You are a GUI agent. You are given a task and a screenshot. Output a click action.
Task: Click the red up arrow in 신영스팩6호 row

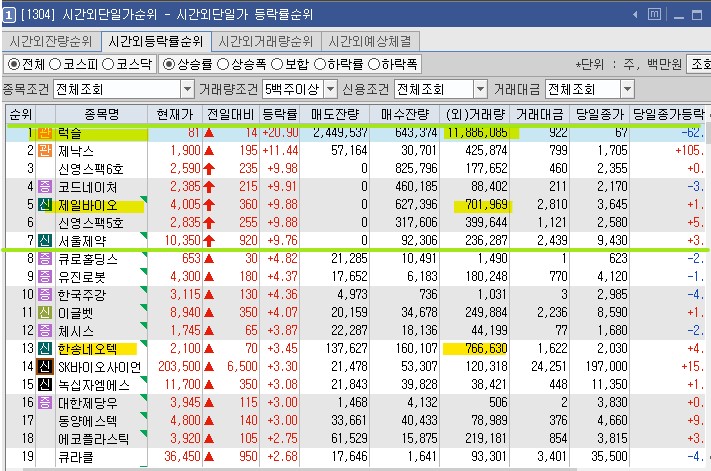pos(209,169)
